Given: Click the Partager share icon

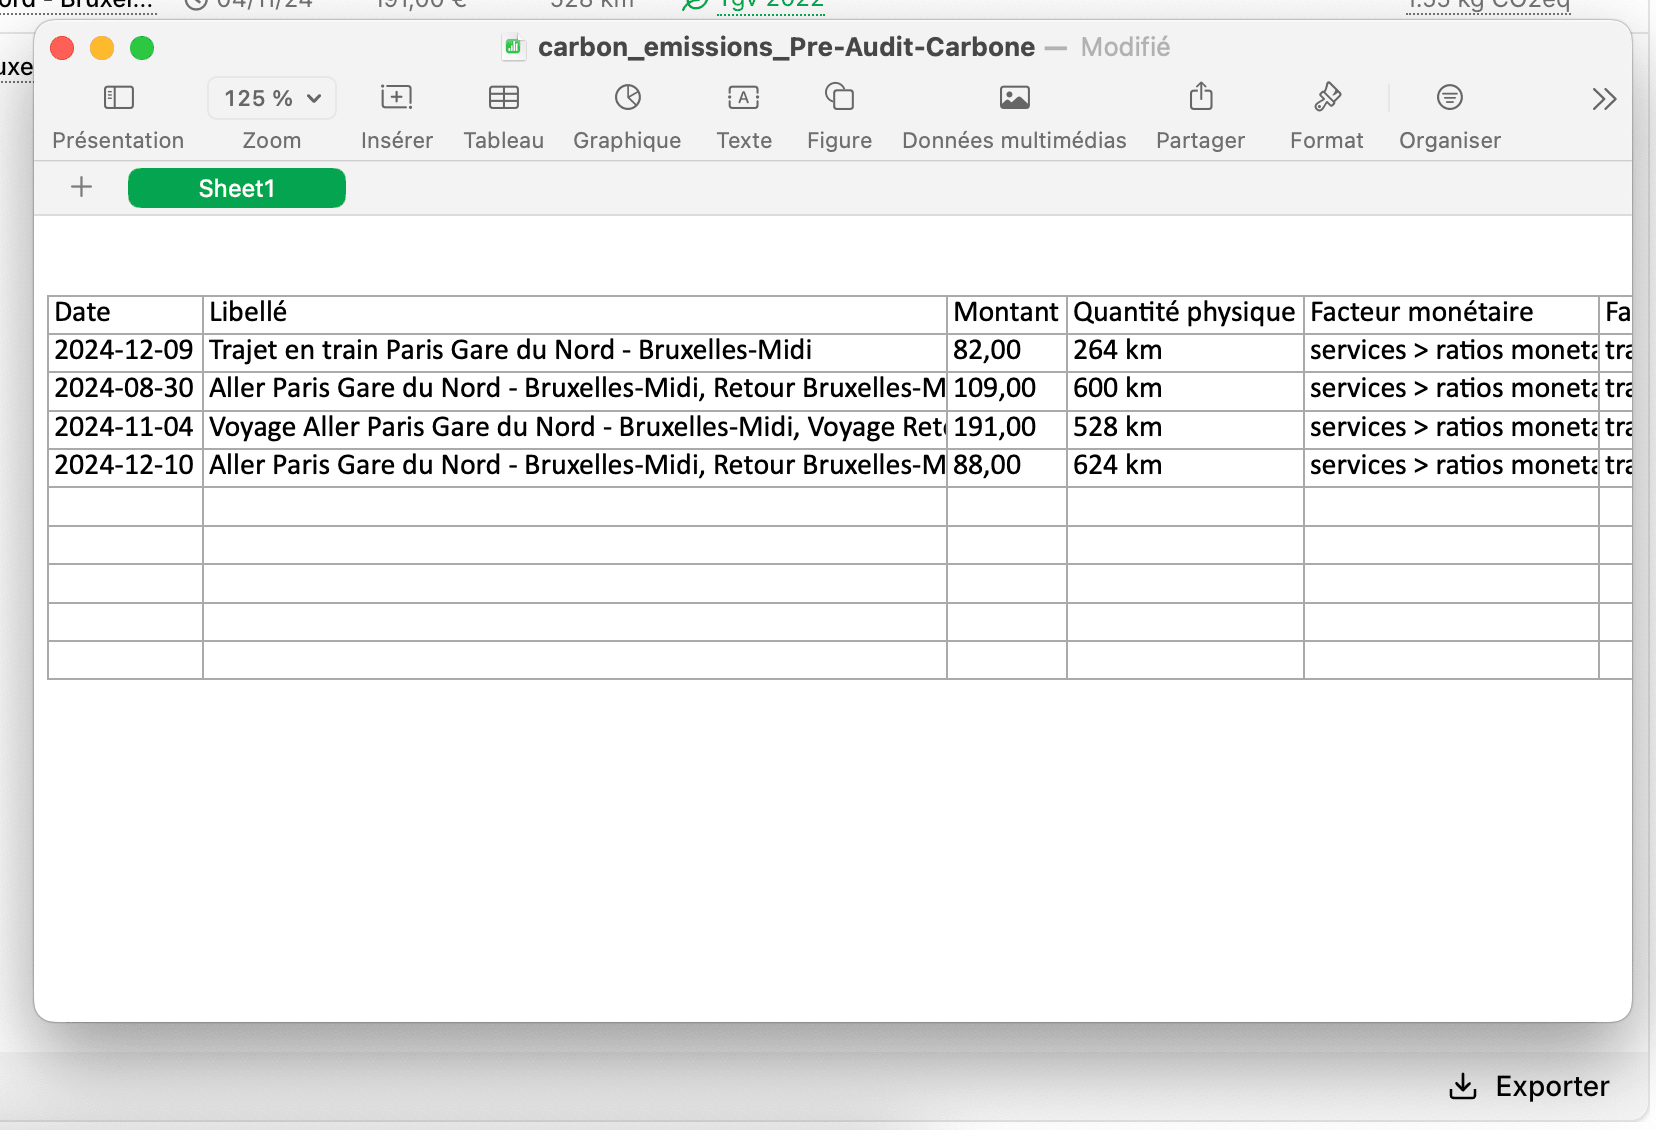Looking at the screenshot, I should point(1201,97).
